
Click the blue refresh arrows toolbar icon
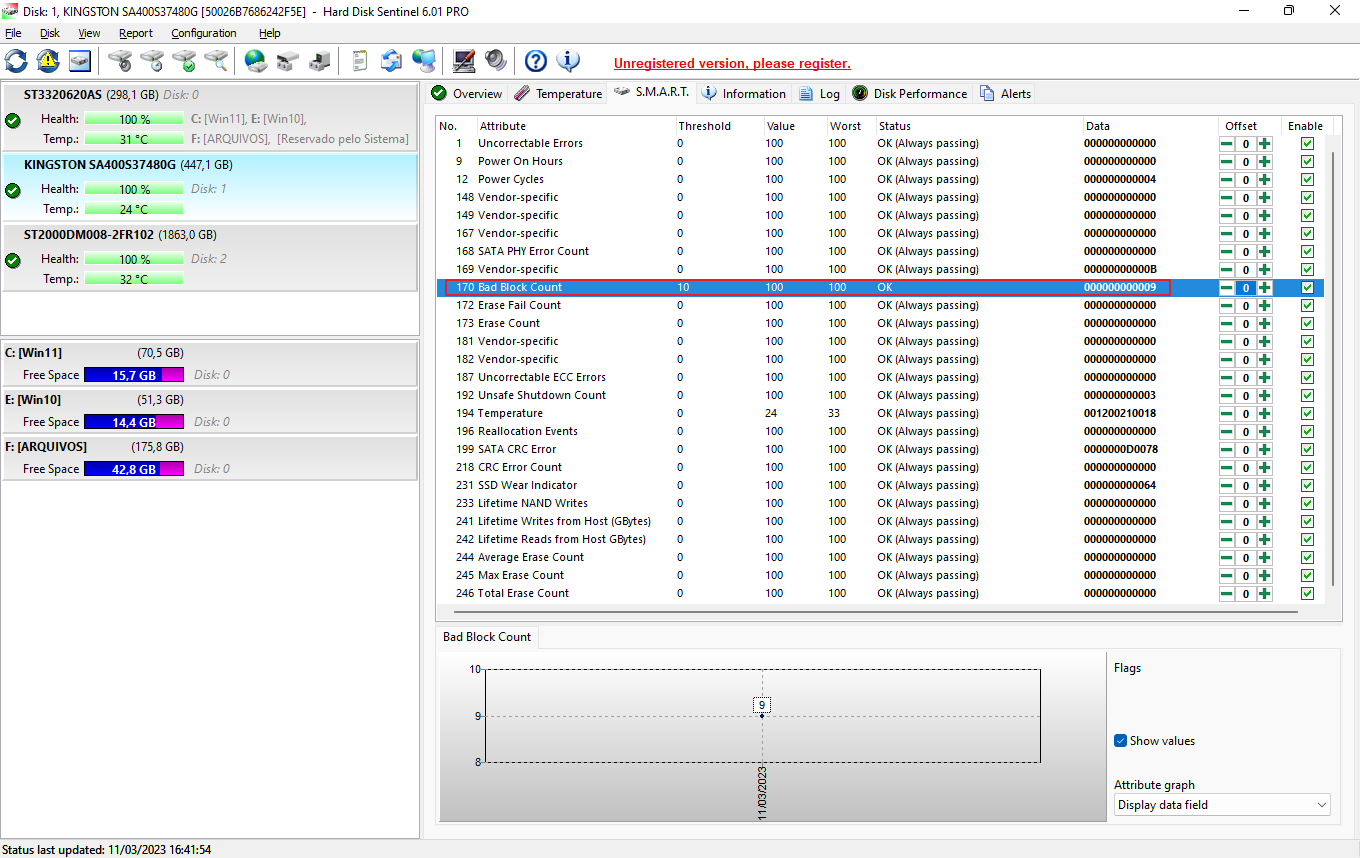[x=17, y=61]
